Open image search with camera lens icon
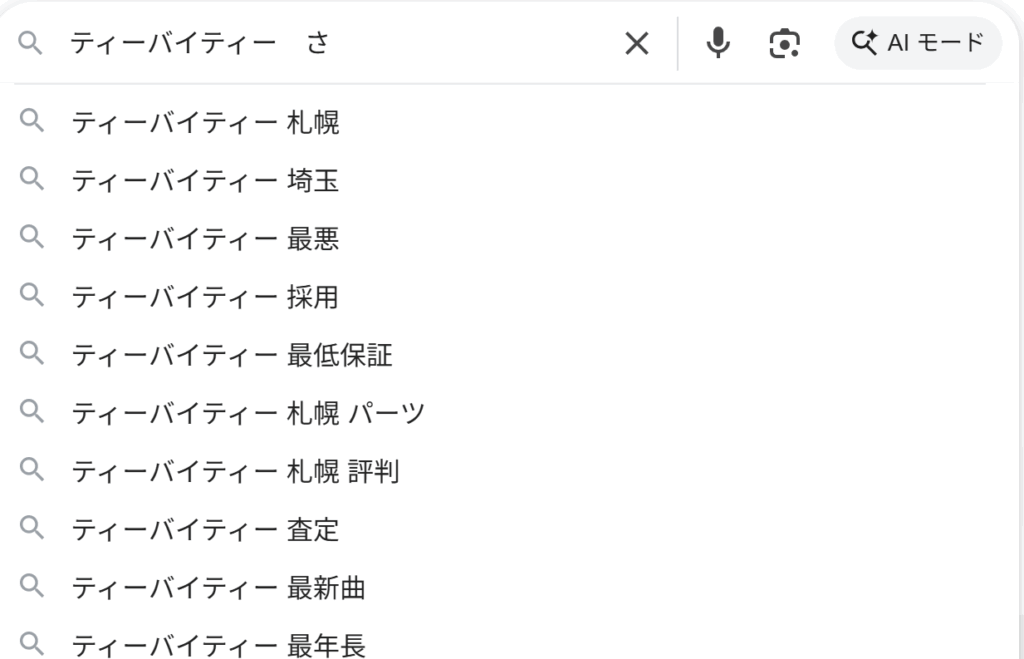Viewport: 1024px width, 659px height. click(x=785, y=43)
